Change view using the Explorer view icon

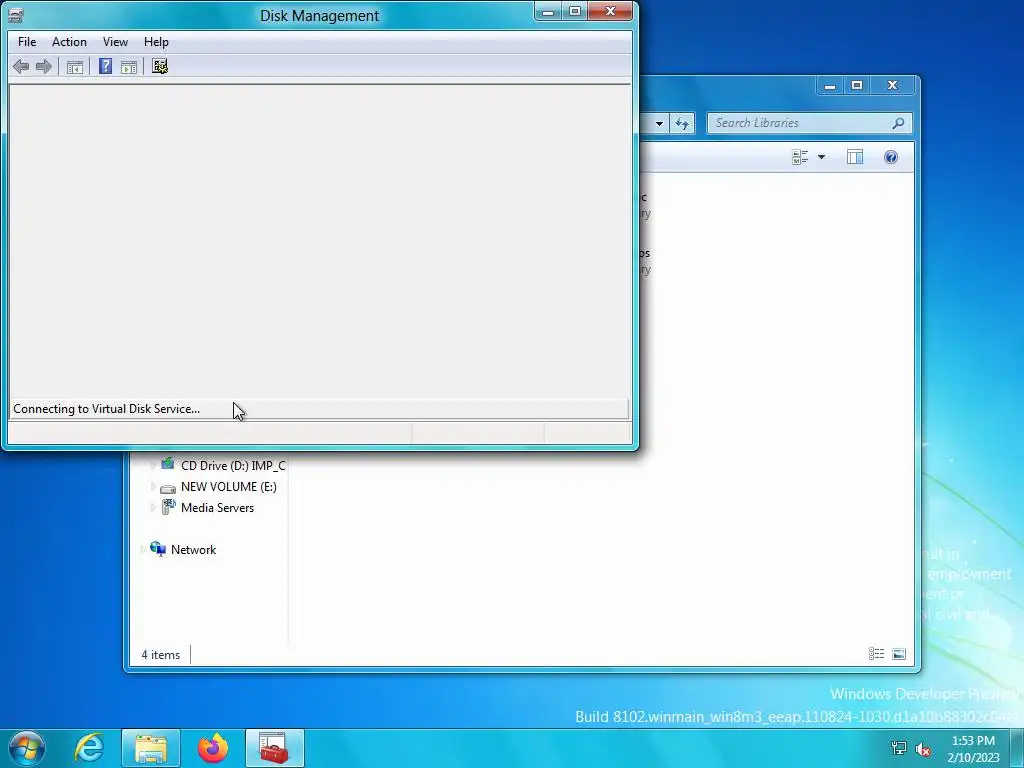pos(800,157)
